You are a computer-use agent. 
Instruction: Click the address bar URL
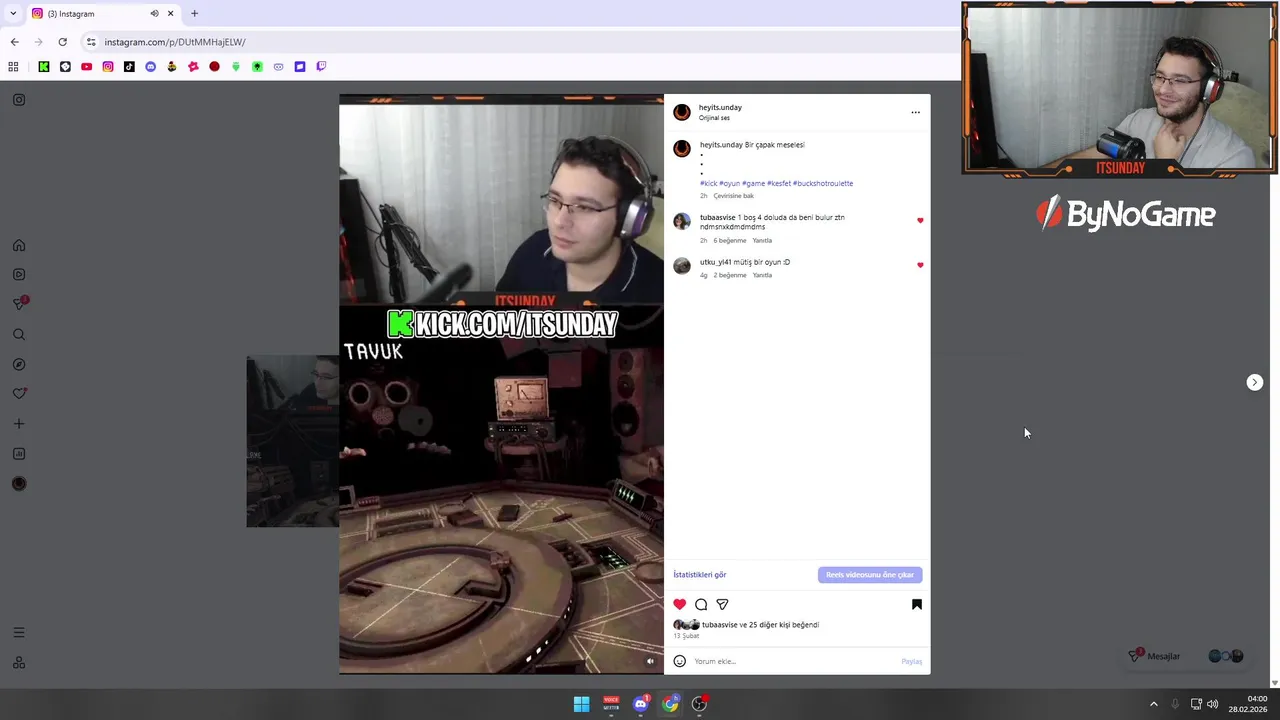coord(175,42)
